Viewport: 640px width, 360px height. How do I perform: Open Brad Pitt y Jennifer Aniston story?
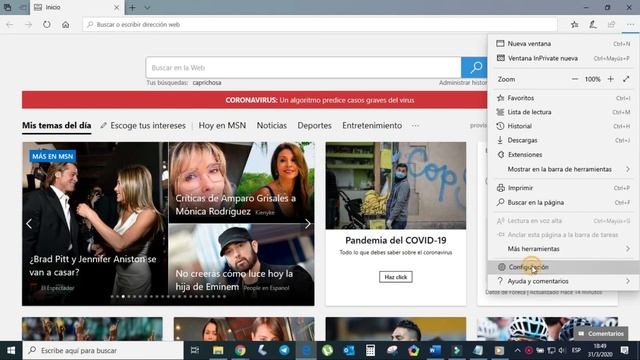coord(95,224)
